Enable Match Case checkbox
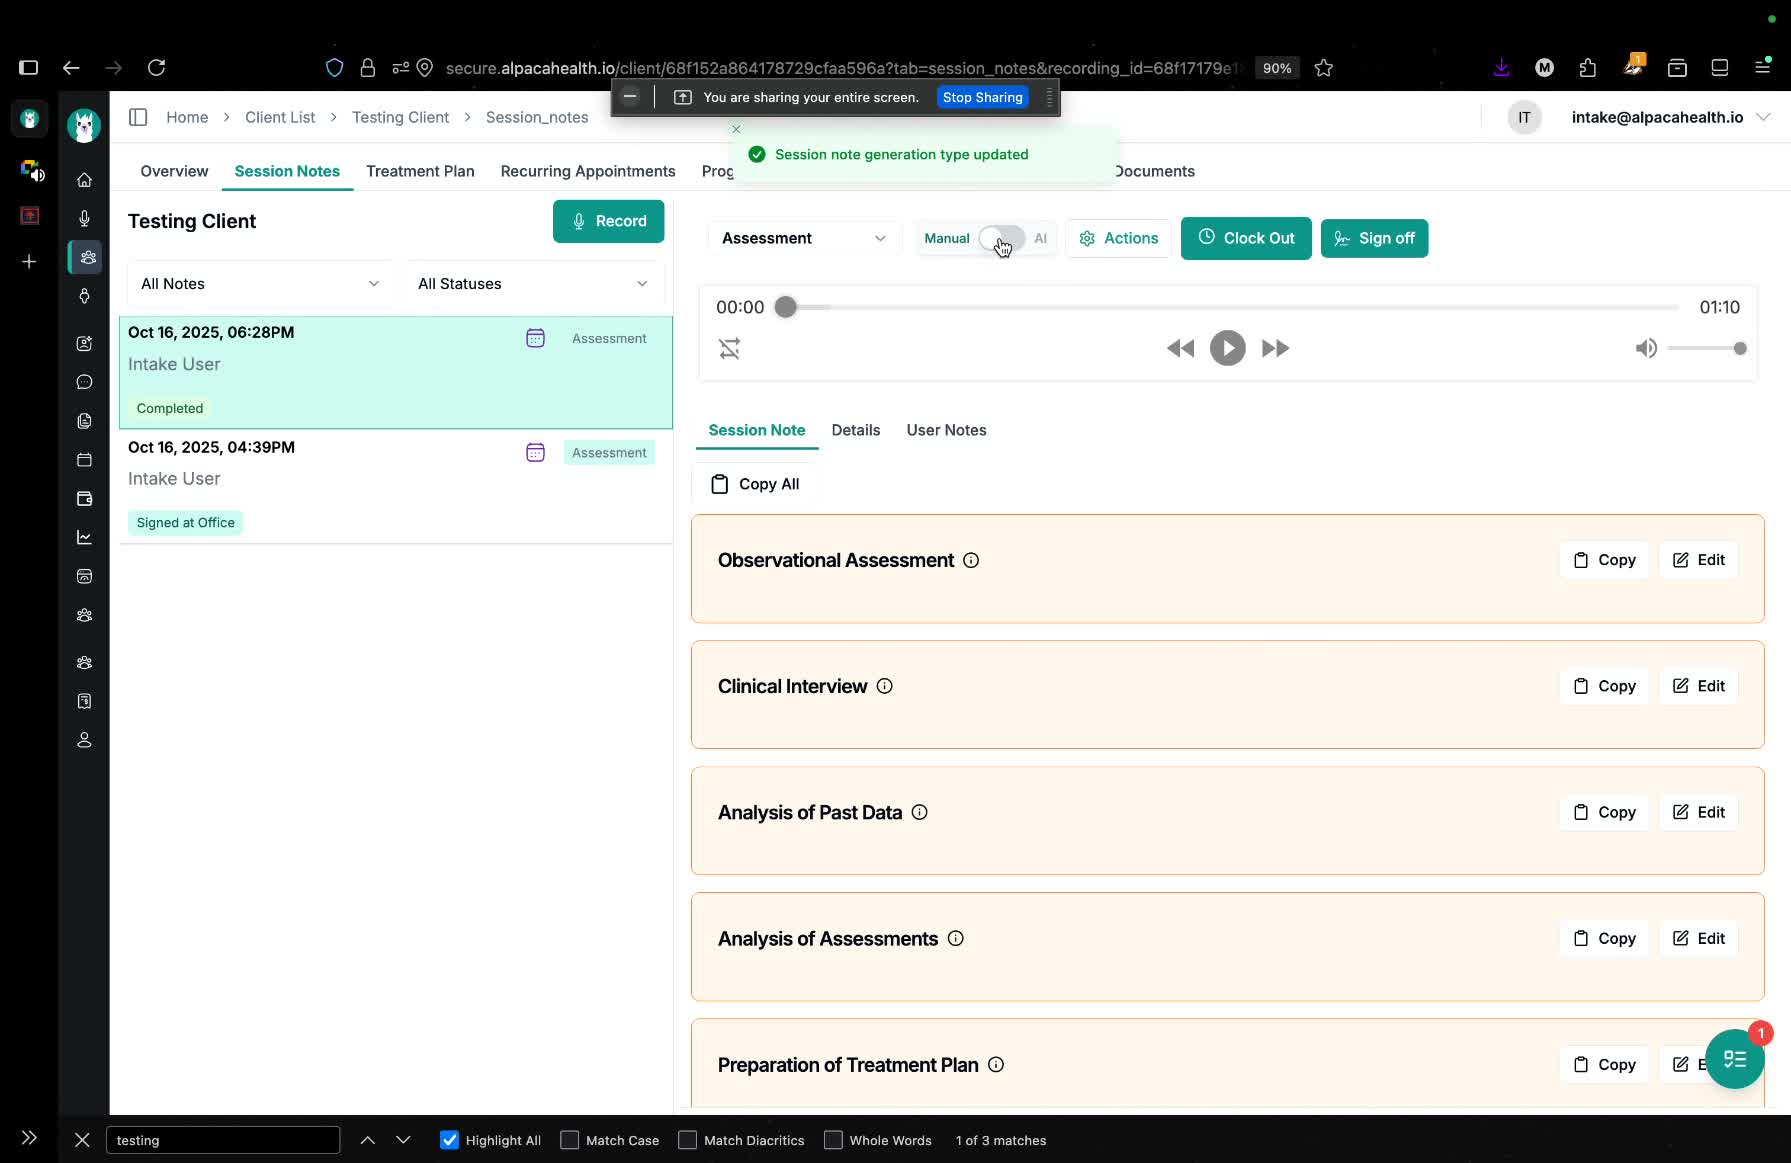The width and height of the screenshot is (1791, 1163). click(569, 1140)
